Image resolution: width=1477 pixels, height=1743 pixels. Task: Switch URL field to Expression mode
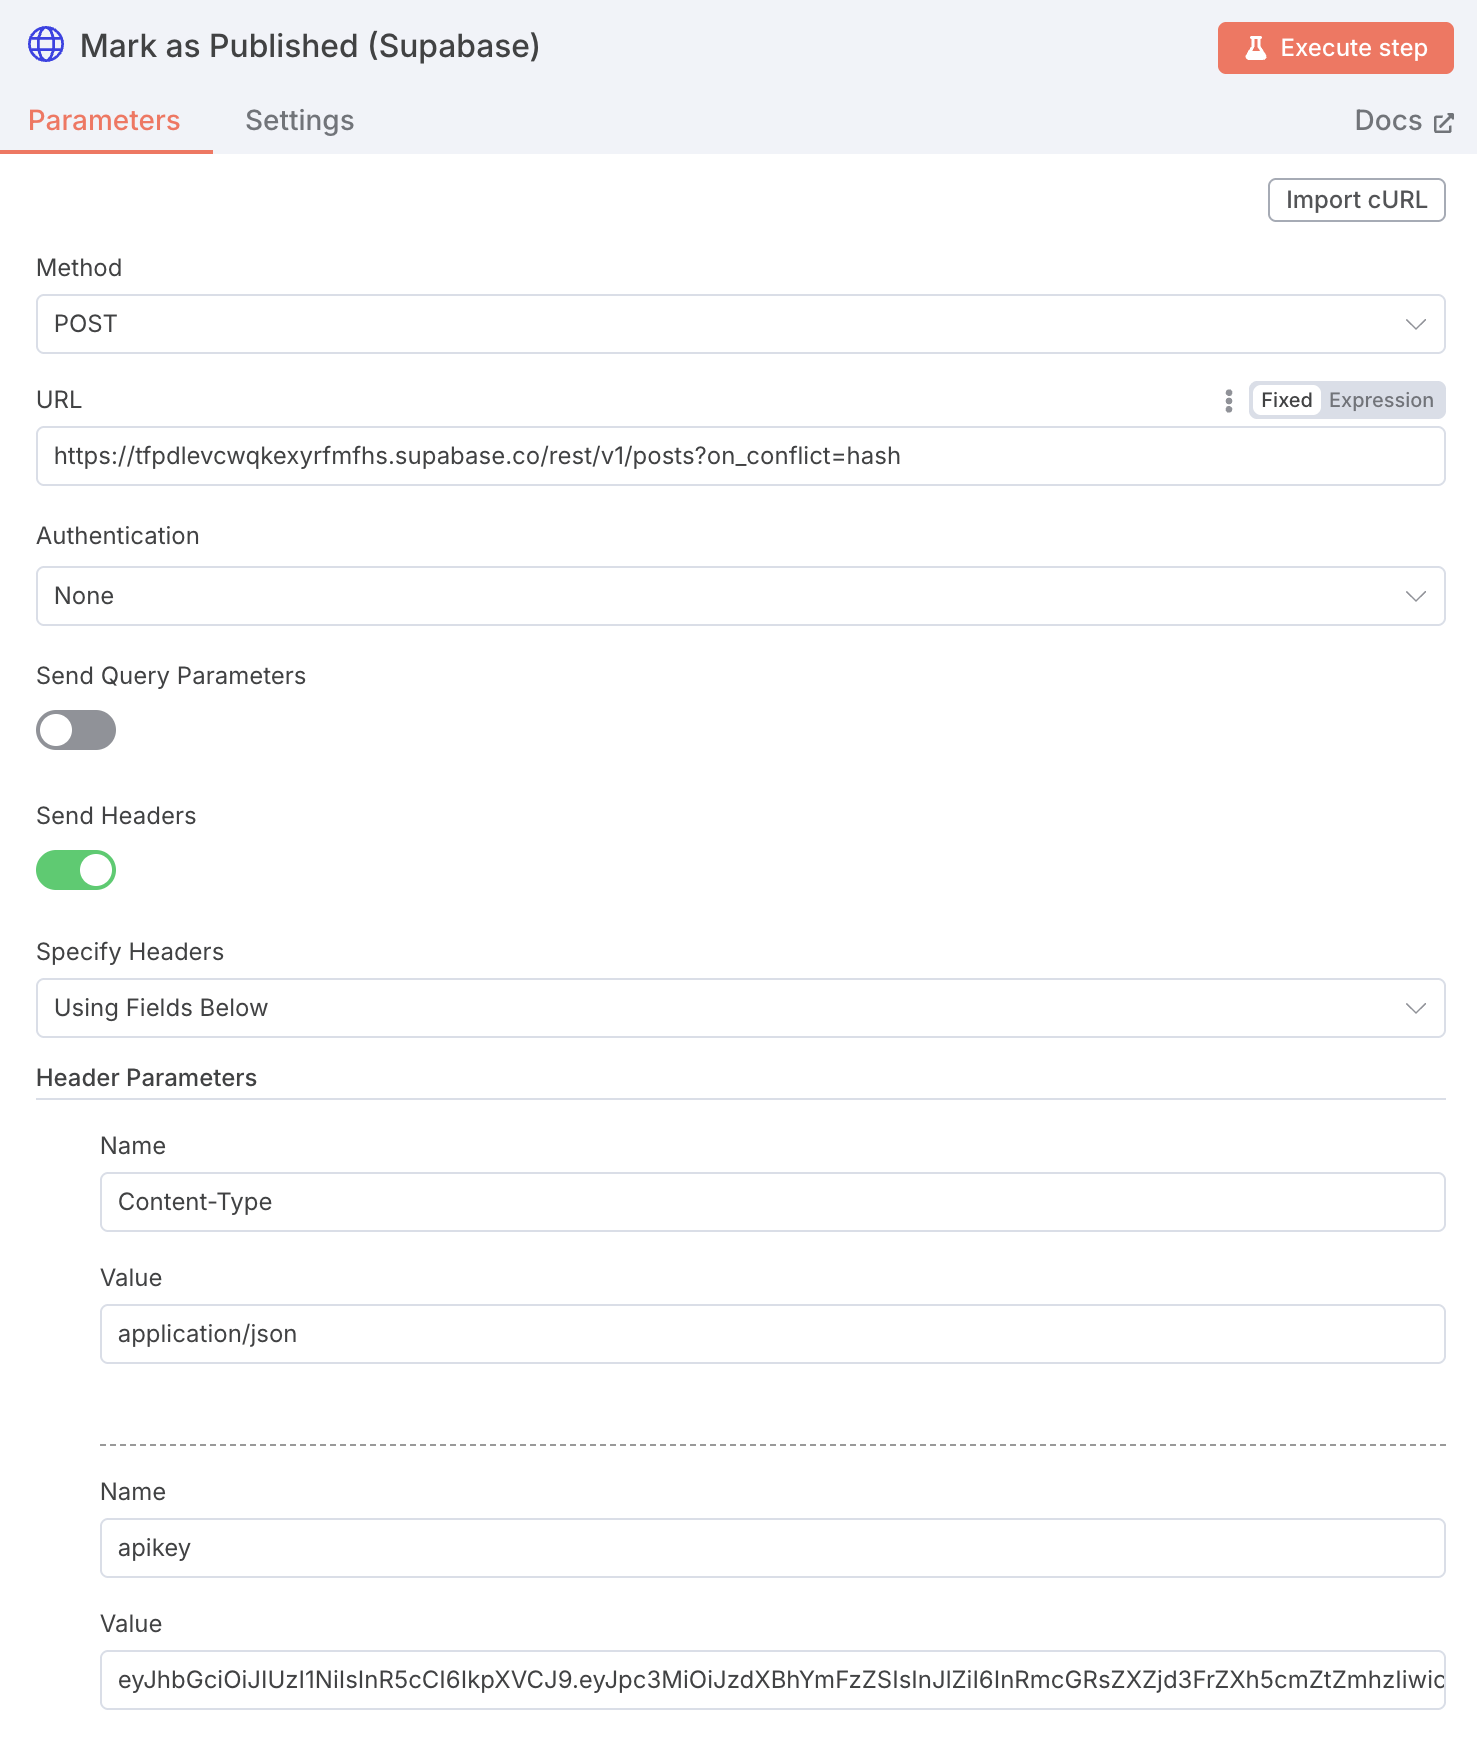[x=1380, y=401]
